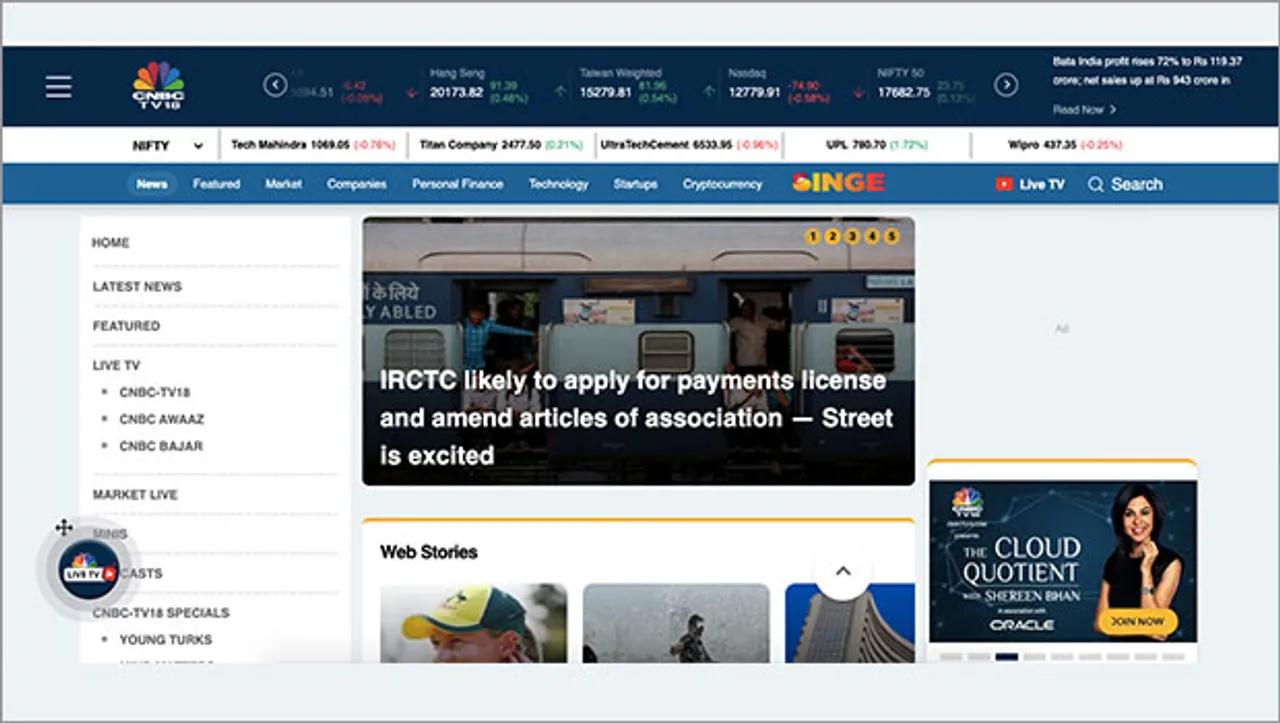This screenshot has width=1280, height=723.
Task: Open the Technology tab
Action: [x=559, y=184]
